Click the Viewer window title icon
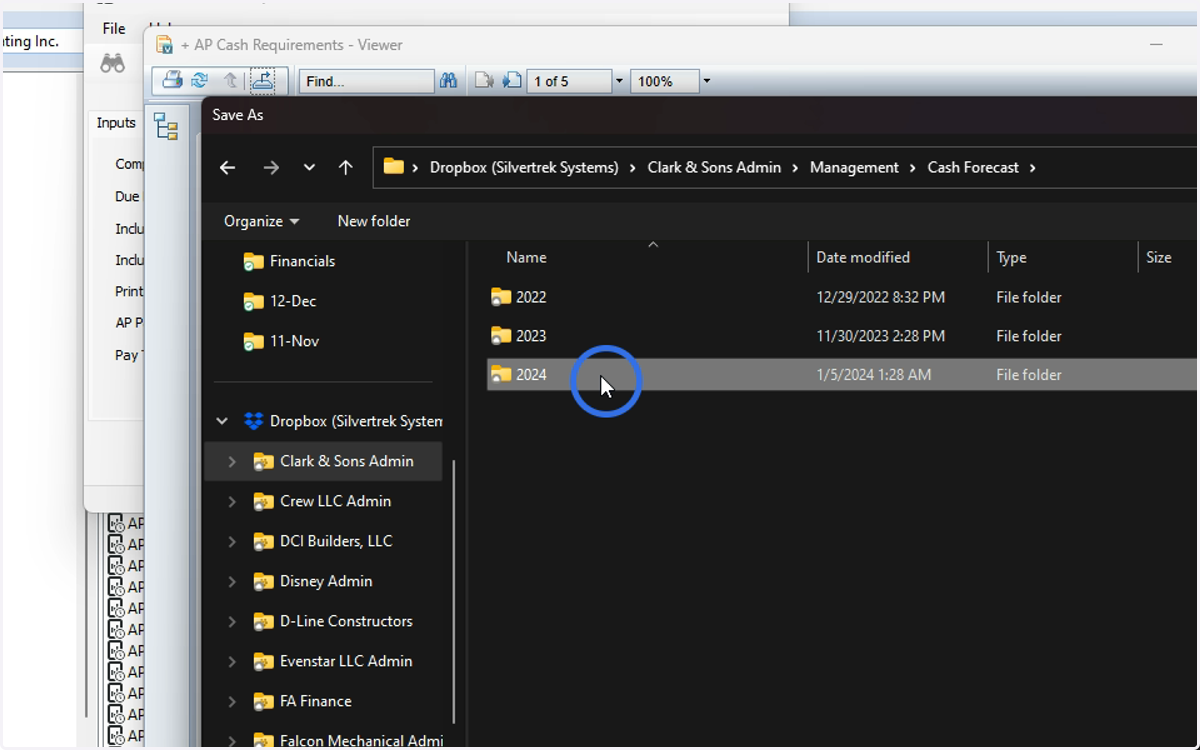Screen dimensions: 1200x750 (x=165, y=44)
